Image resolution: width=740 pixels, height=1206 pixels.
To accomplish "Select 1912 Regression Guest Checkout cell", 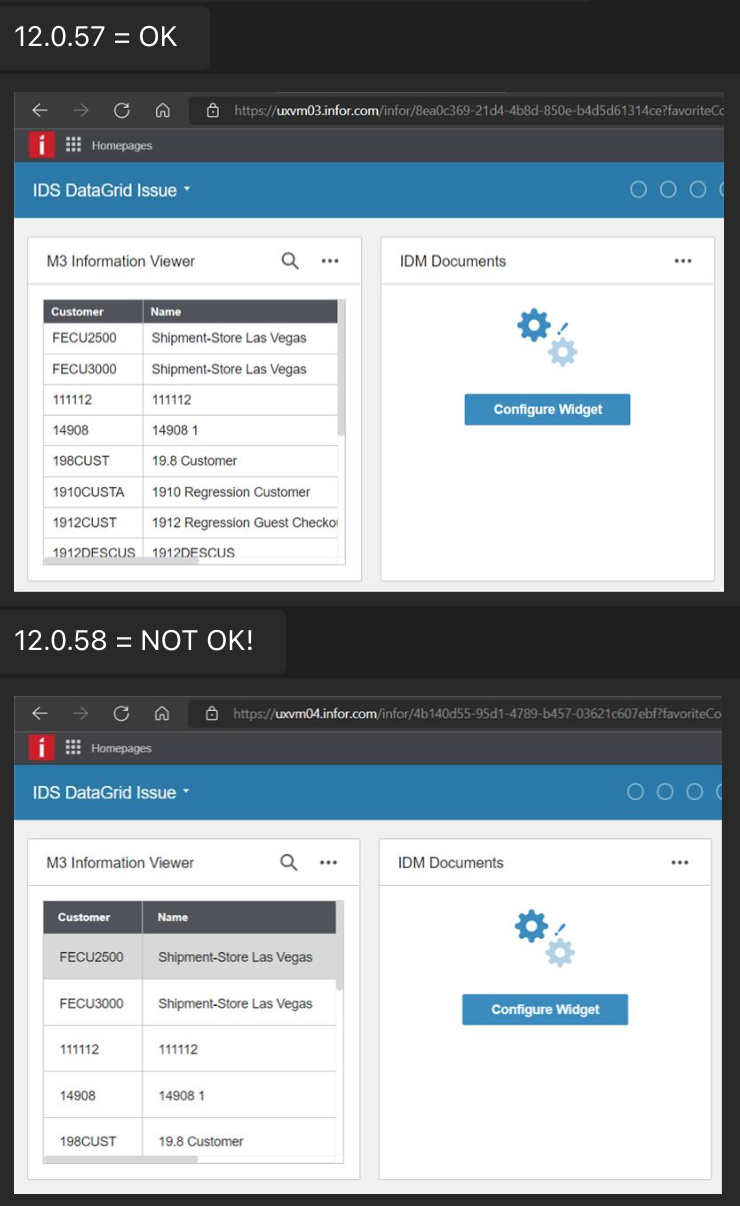I will (x=240, y=522).
